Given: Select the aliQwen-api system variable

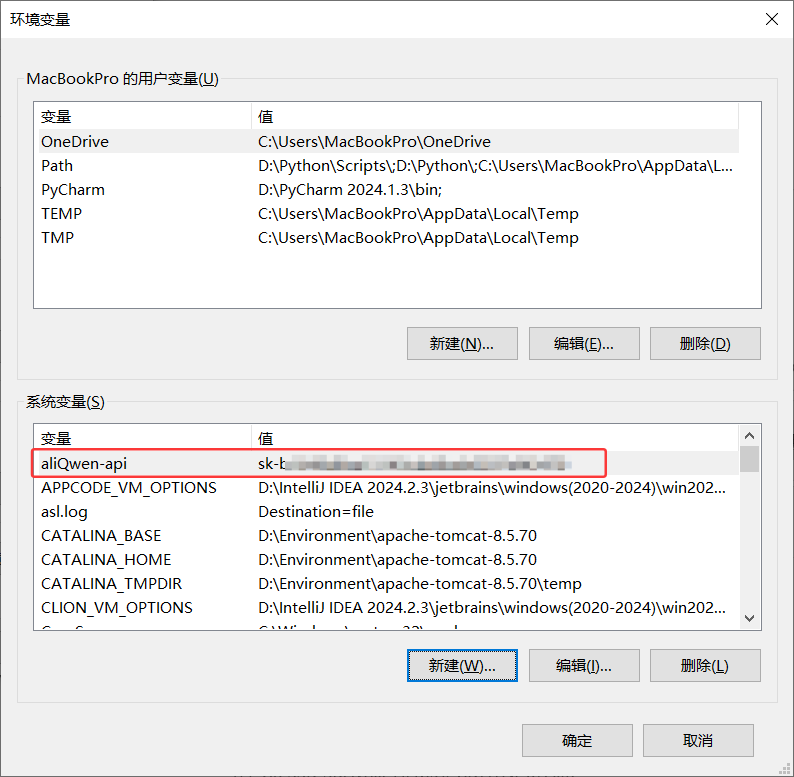Looking at the screenshot, I should tap(84, 464).
